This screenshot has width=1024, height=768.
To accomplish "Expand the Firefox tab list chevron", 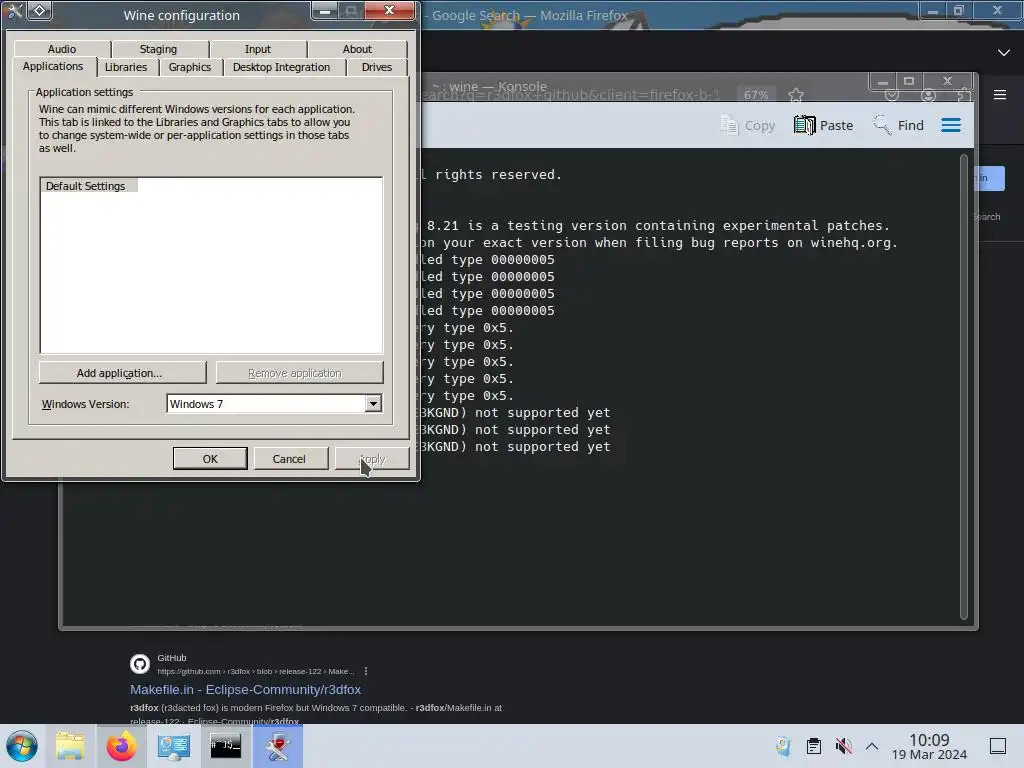I will (1004, 52).
